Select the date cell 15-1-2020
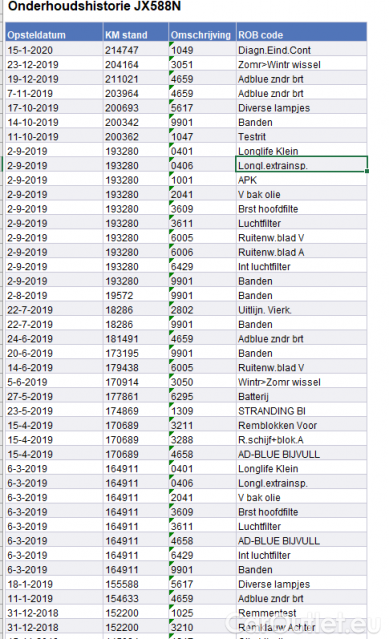The width and height of the screenshot is (389, 639). click(x=54, y=50)
